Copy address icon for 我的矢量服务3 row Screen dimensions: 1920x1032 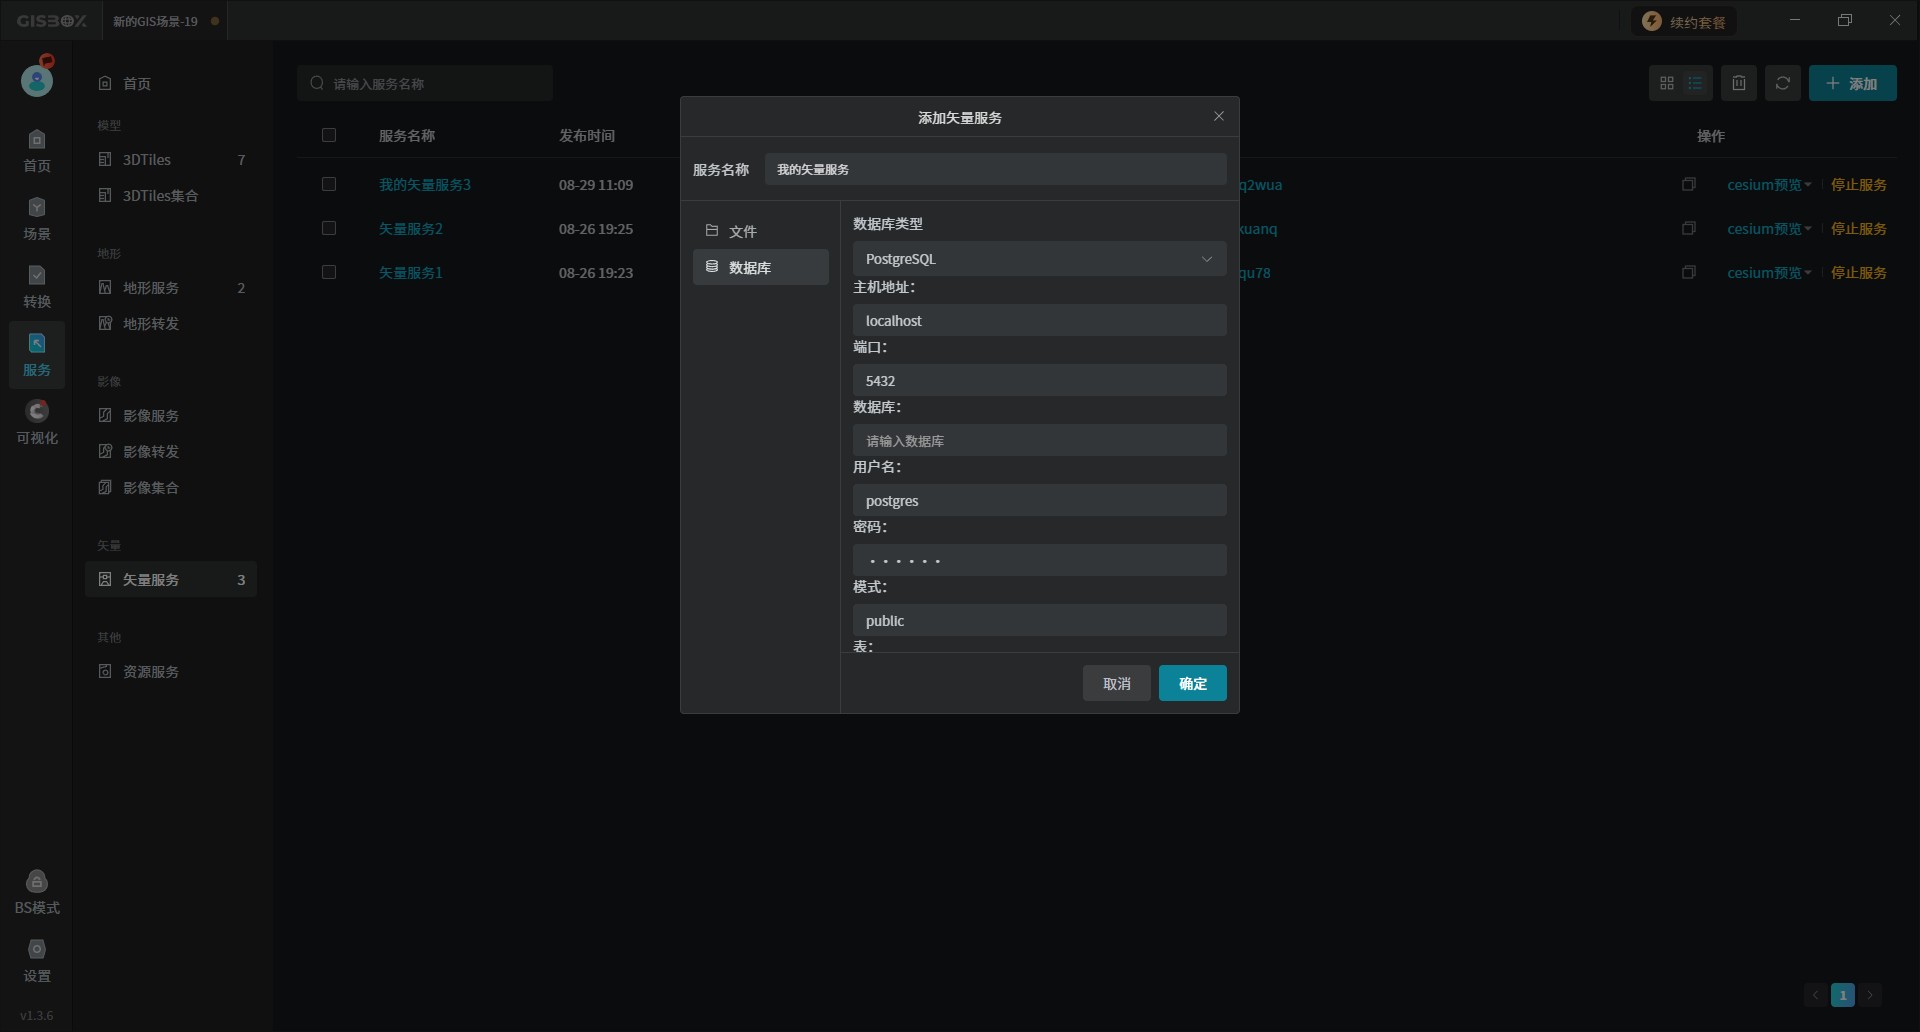click(1689, 185)
